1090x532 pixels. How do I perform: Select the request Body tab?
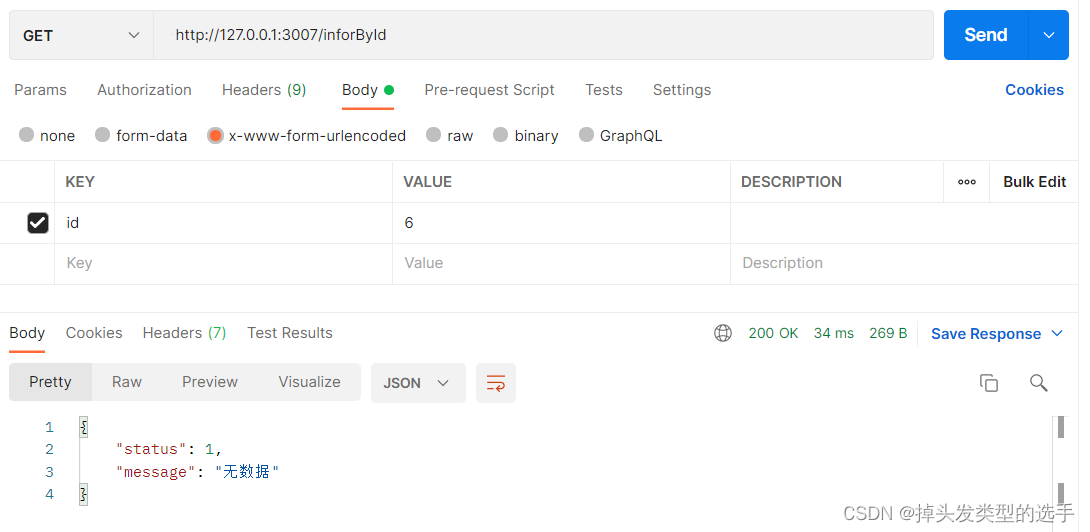tap(368, 90)
